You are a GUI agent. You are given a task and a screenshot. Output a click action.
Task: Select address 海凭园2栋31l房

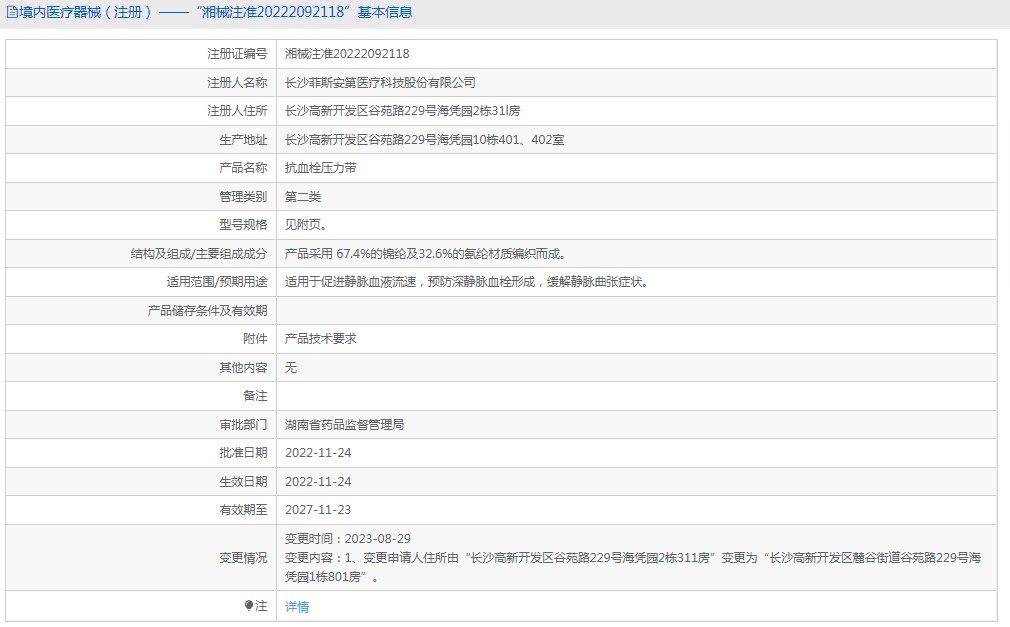(479, 111)
